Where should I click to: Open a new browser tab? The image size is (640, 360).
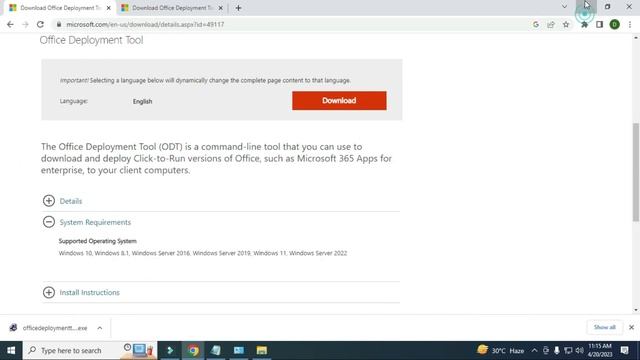pyautogui.click(x=238, y=8)
